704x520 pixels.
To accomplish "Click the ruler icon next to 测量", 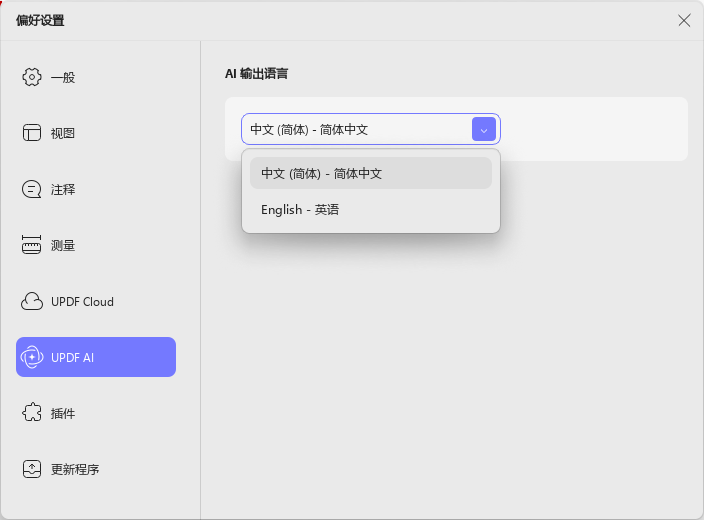I will click(31, 245).
